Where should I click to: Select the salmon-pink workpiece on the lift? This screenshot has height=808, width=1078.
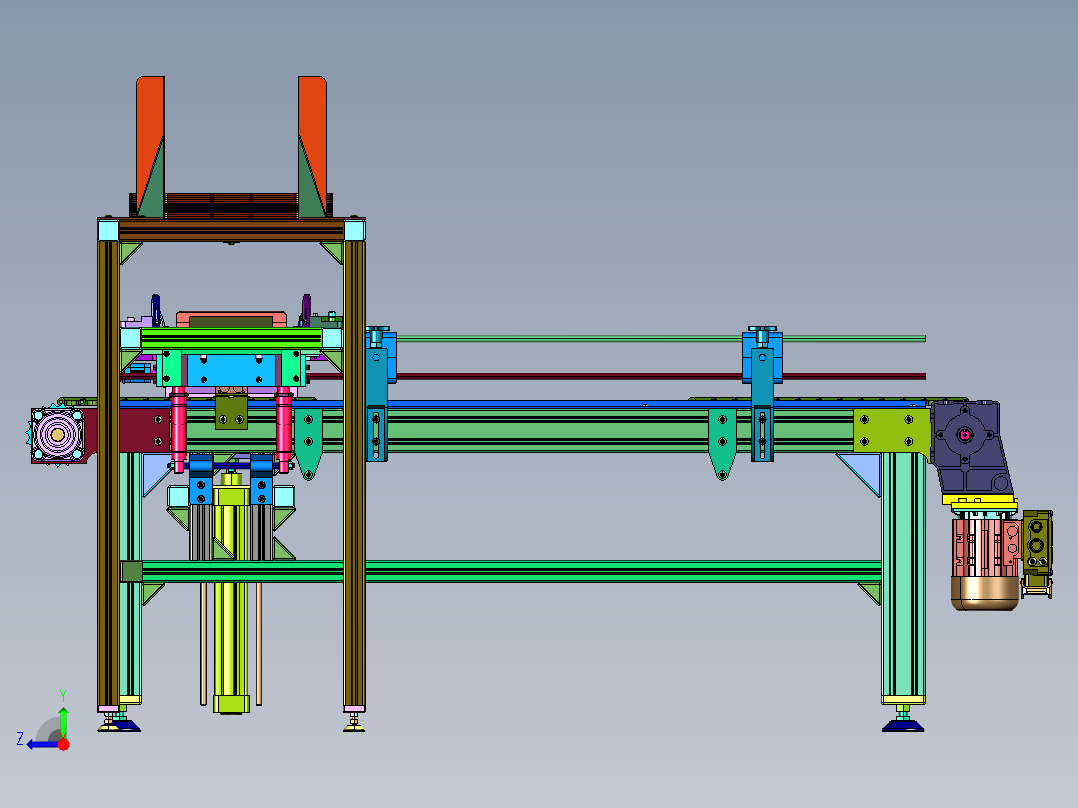coord(231,319)
